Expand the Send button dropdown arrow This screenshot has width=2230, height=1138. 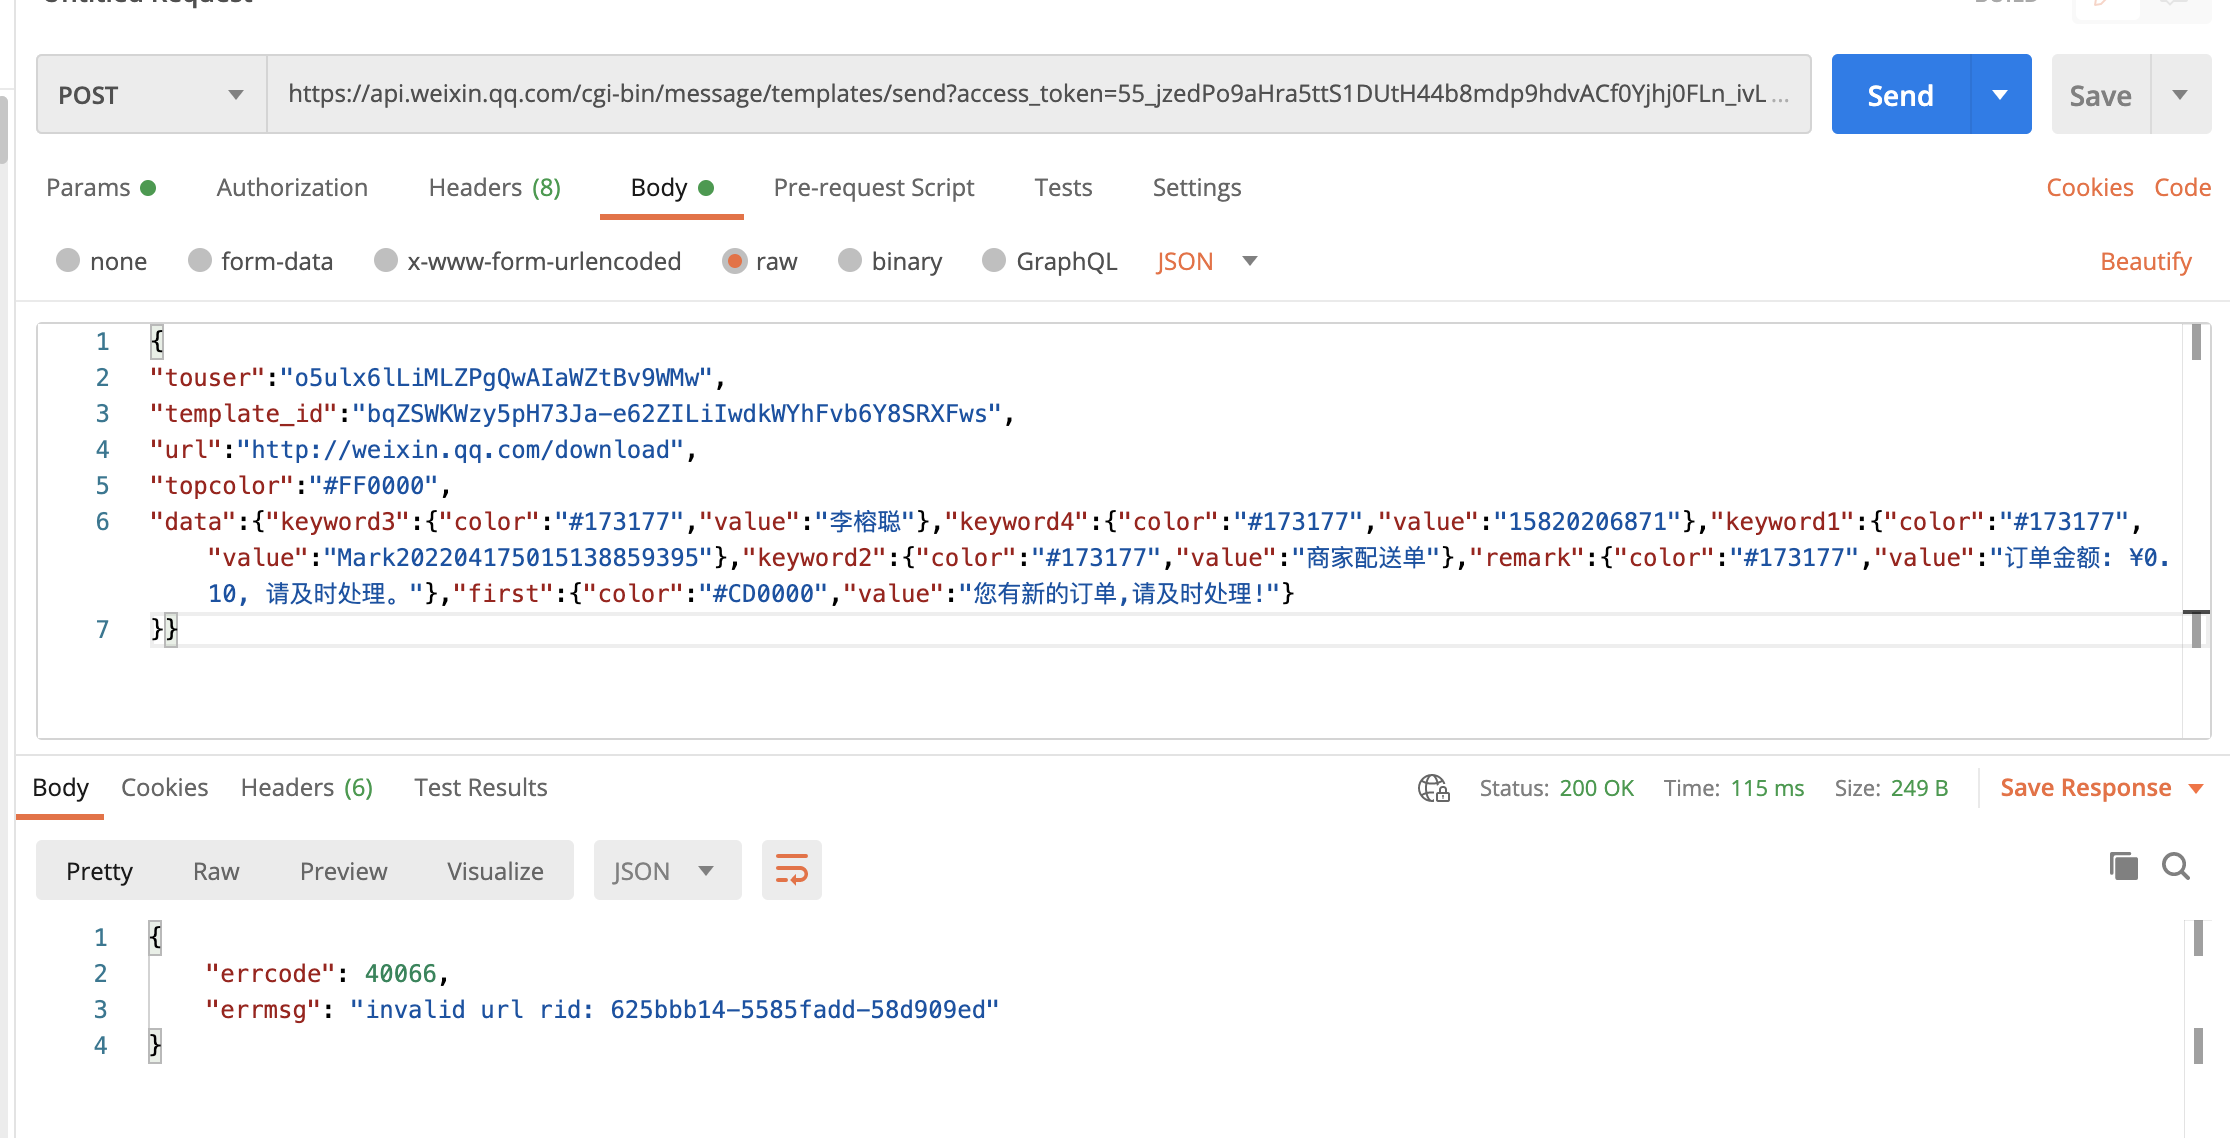pyautogui.click(x=2000, y=95)
